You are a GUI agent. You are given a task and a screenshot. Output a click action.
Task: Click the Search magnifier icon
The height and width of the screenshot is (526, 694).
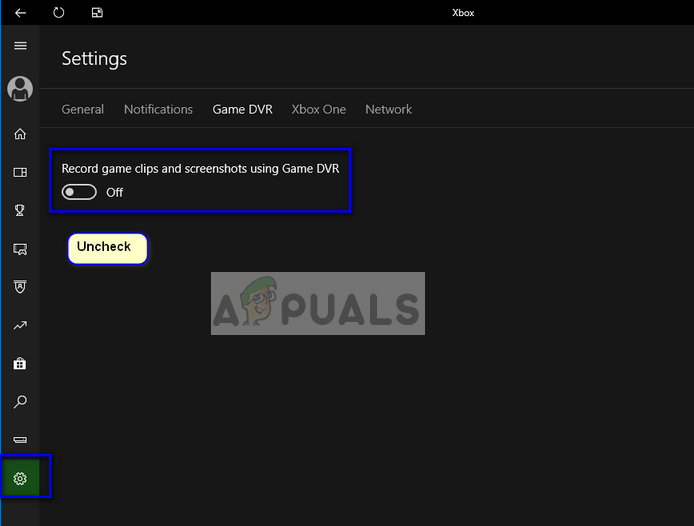20,402
